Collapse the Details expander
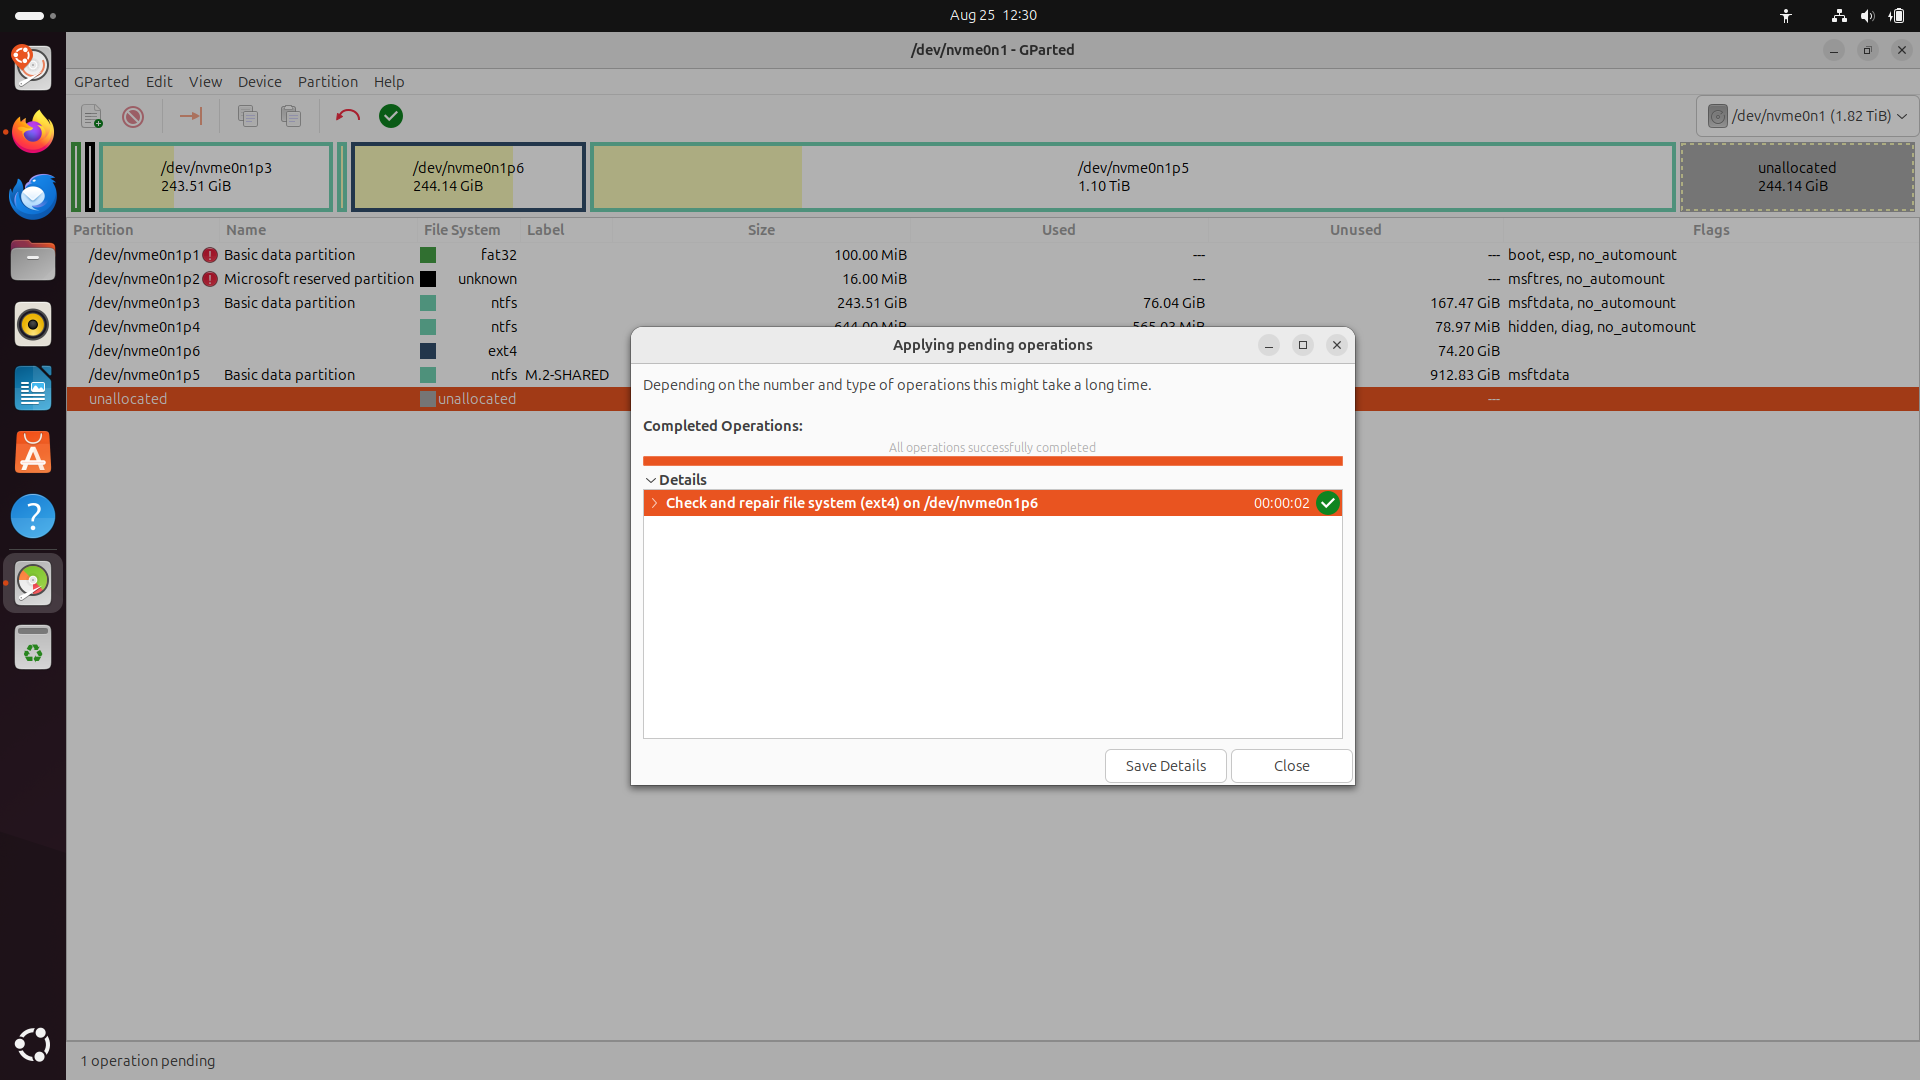The width and height of the screenshot is (1920, 1080). 651,480
